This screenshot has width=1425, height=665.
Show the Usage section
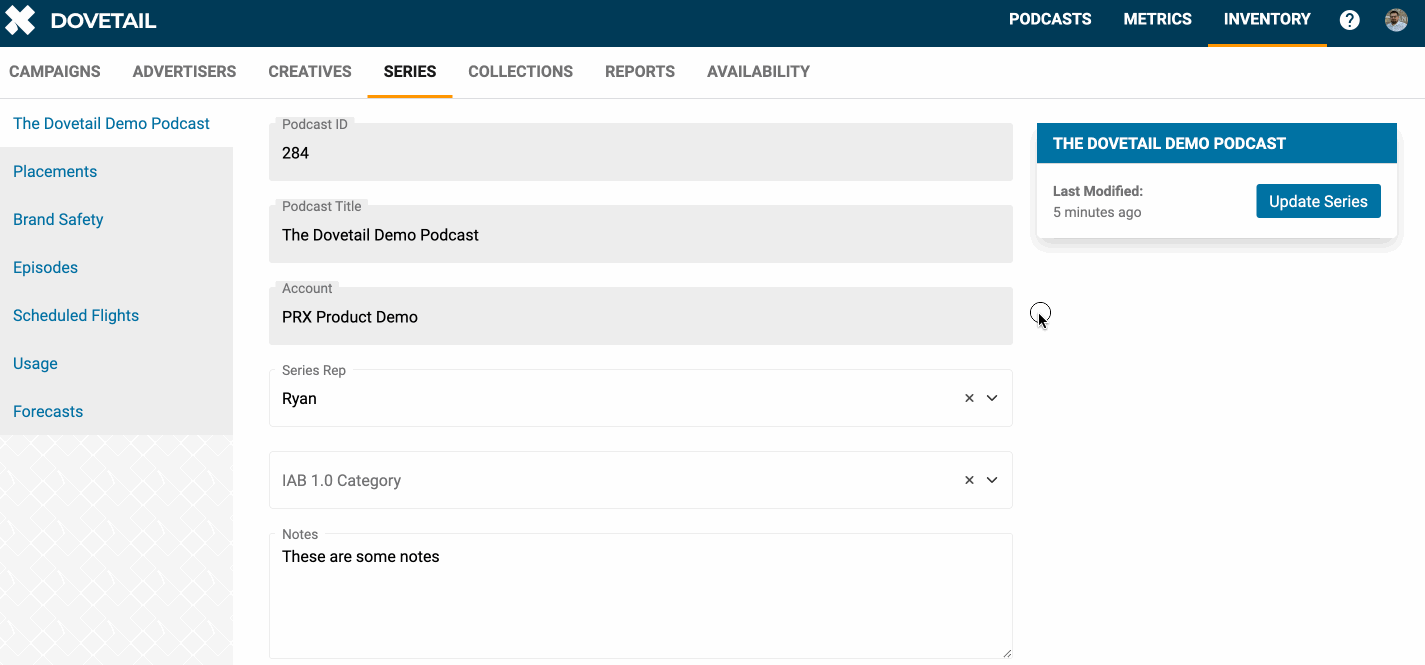35,364
